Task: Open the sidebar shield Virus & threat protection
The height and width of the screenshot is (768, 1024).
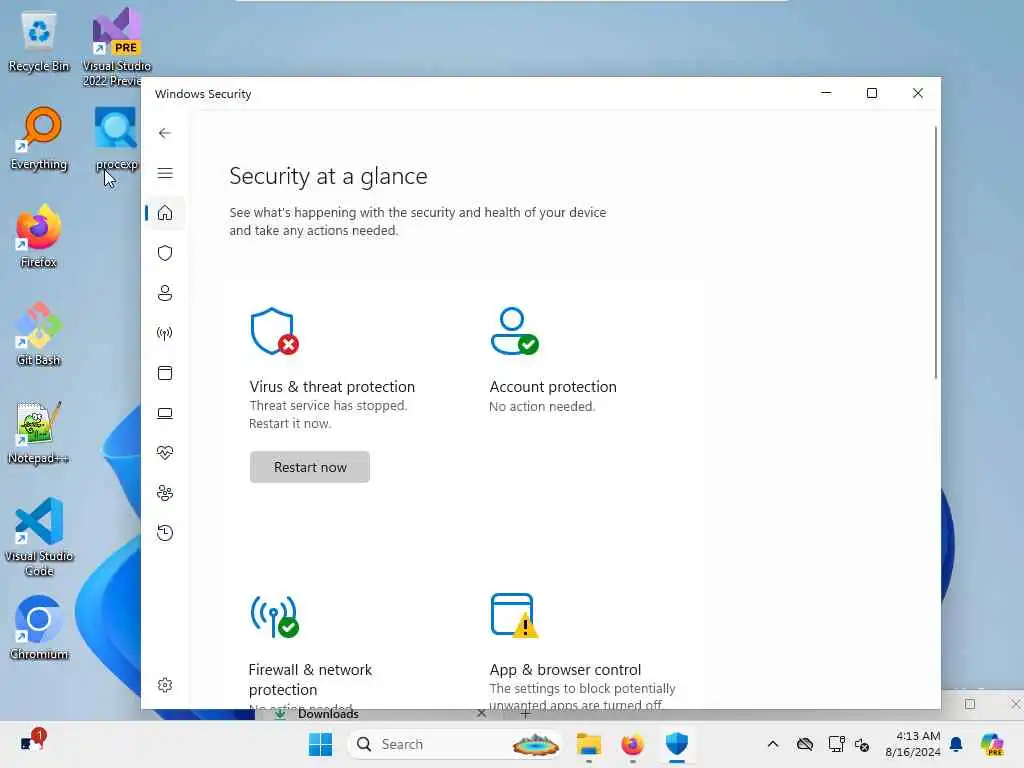Action: [x=165, y=253]
